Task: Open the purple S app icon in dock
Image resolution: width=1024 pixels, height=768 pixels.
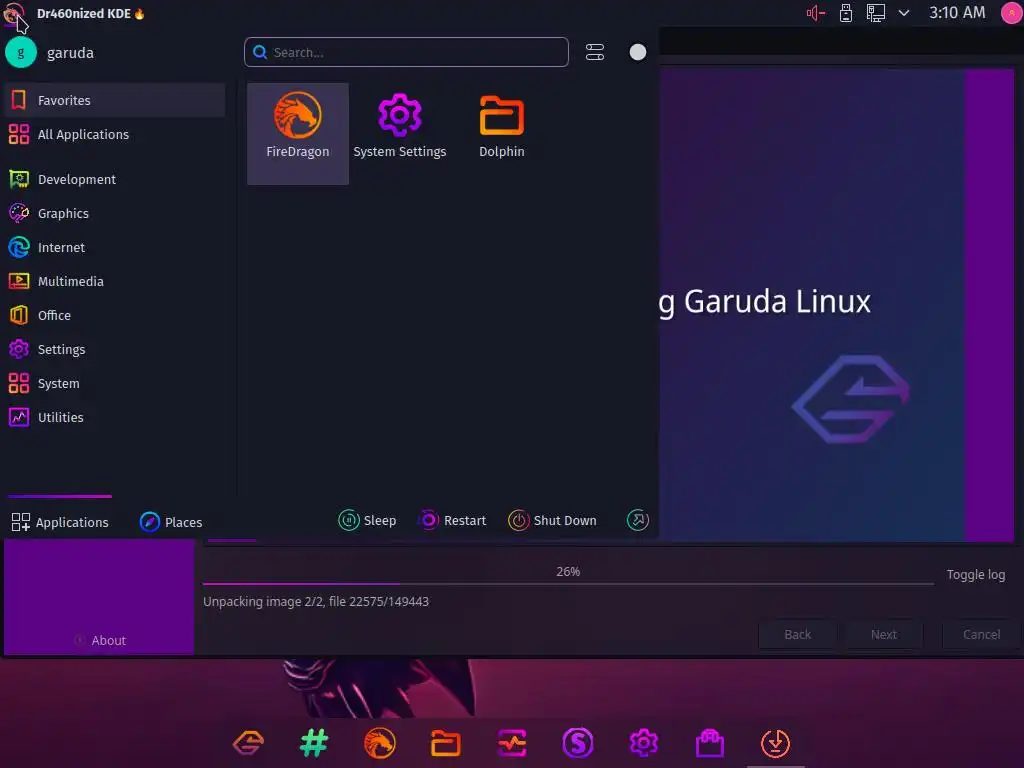Action: tap(577, 743)
